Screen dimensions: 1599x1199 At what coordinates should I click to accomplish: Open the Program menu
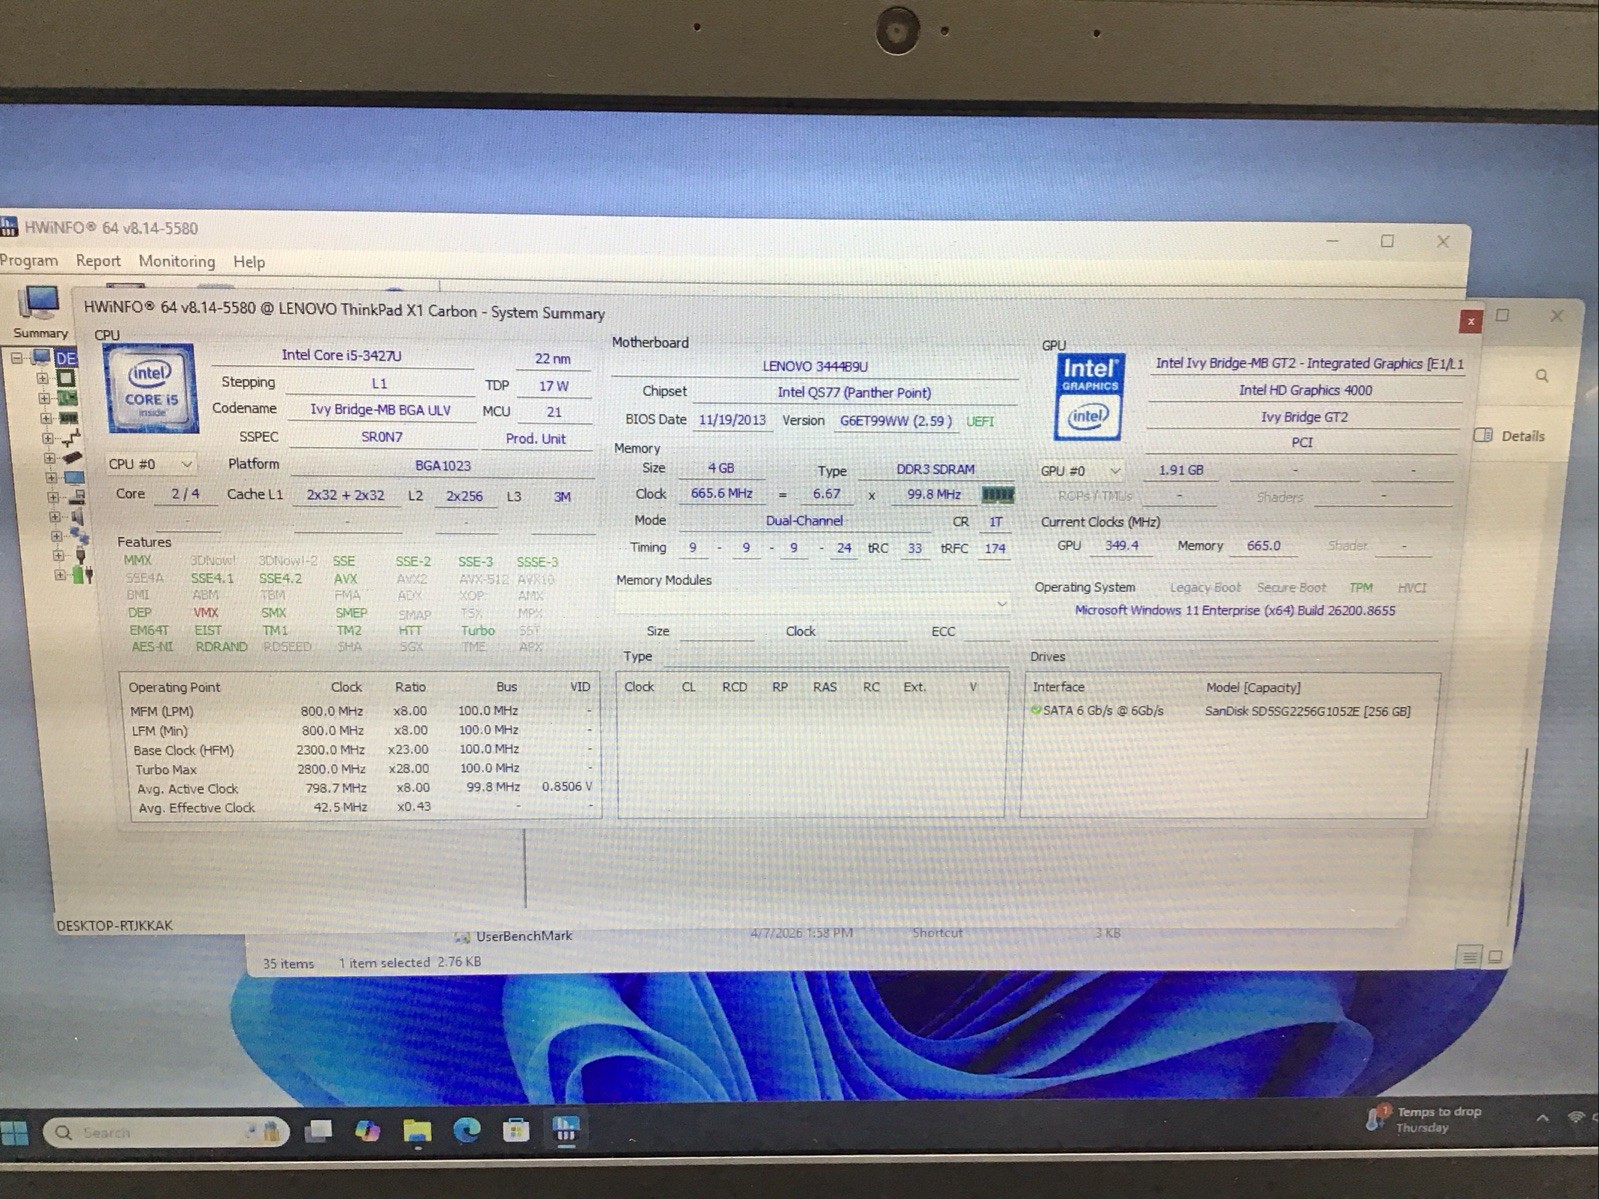pos(28,260)
